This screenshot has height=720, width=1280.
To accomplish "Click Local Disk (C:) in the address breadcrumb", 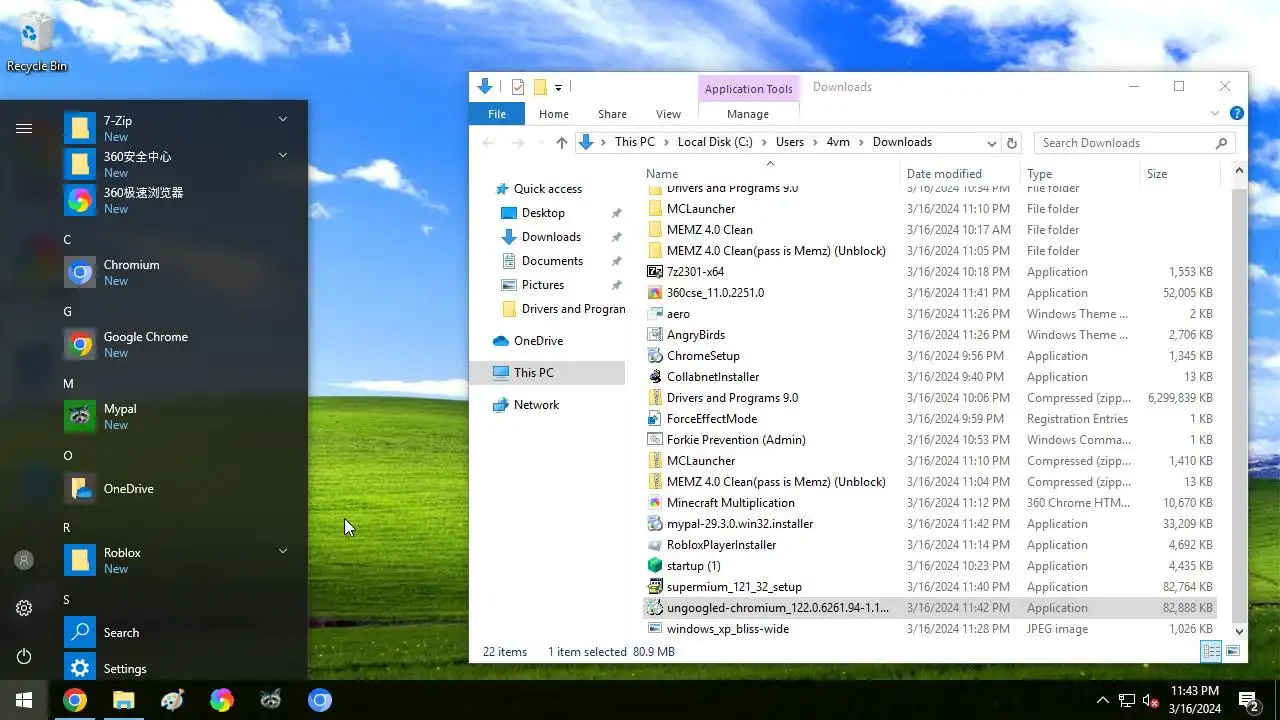I will 715,142.
